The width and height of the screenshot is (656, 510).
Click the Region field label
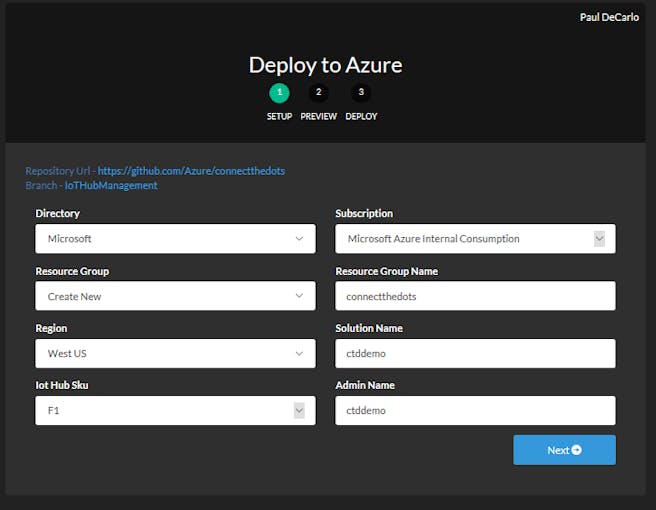pyautogui.click(x=51, y=328)
